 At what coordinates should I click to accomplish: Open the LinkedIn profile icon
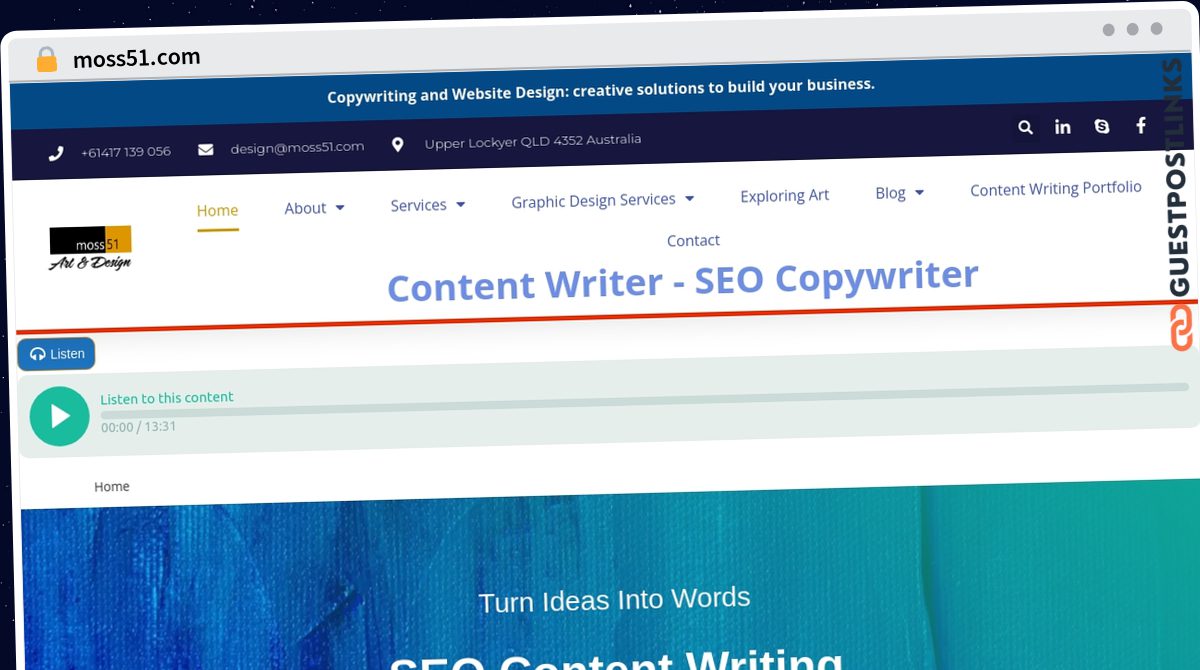[1063, 127]
